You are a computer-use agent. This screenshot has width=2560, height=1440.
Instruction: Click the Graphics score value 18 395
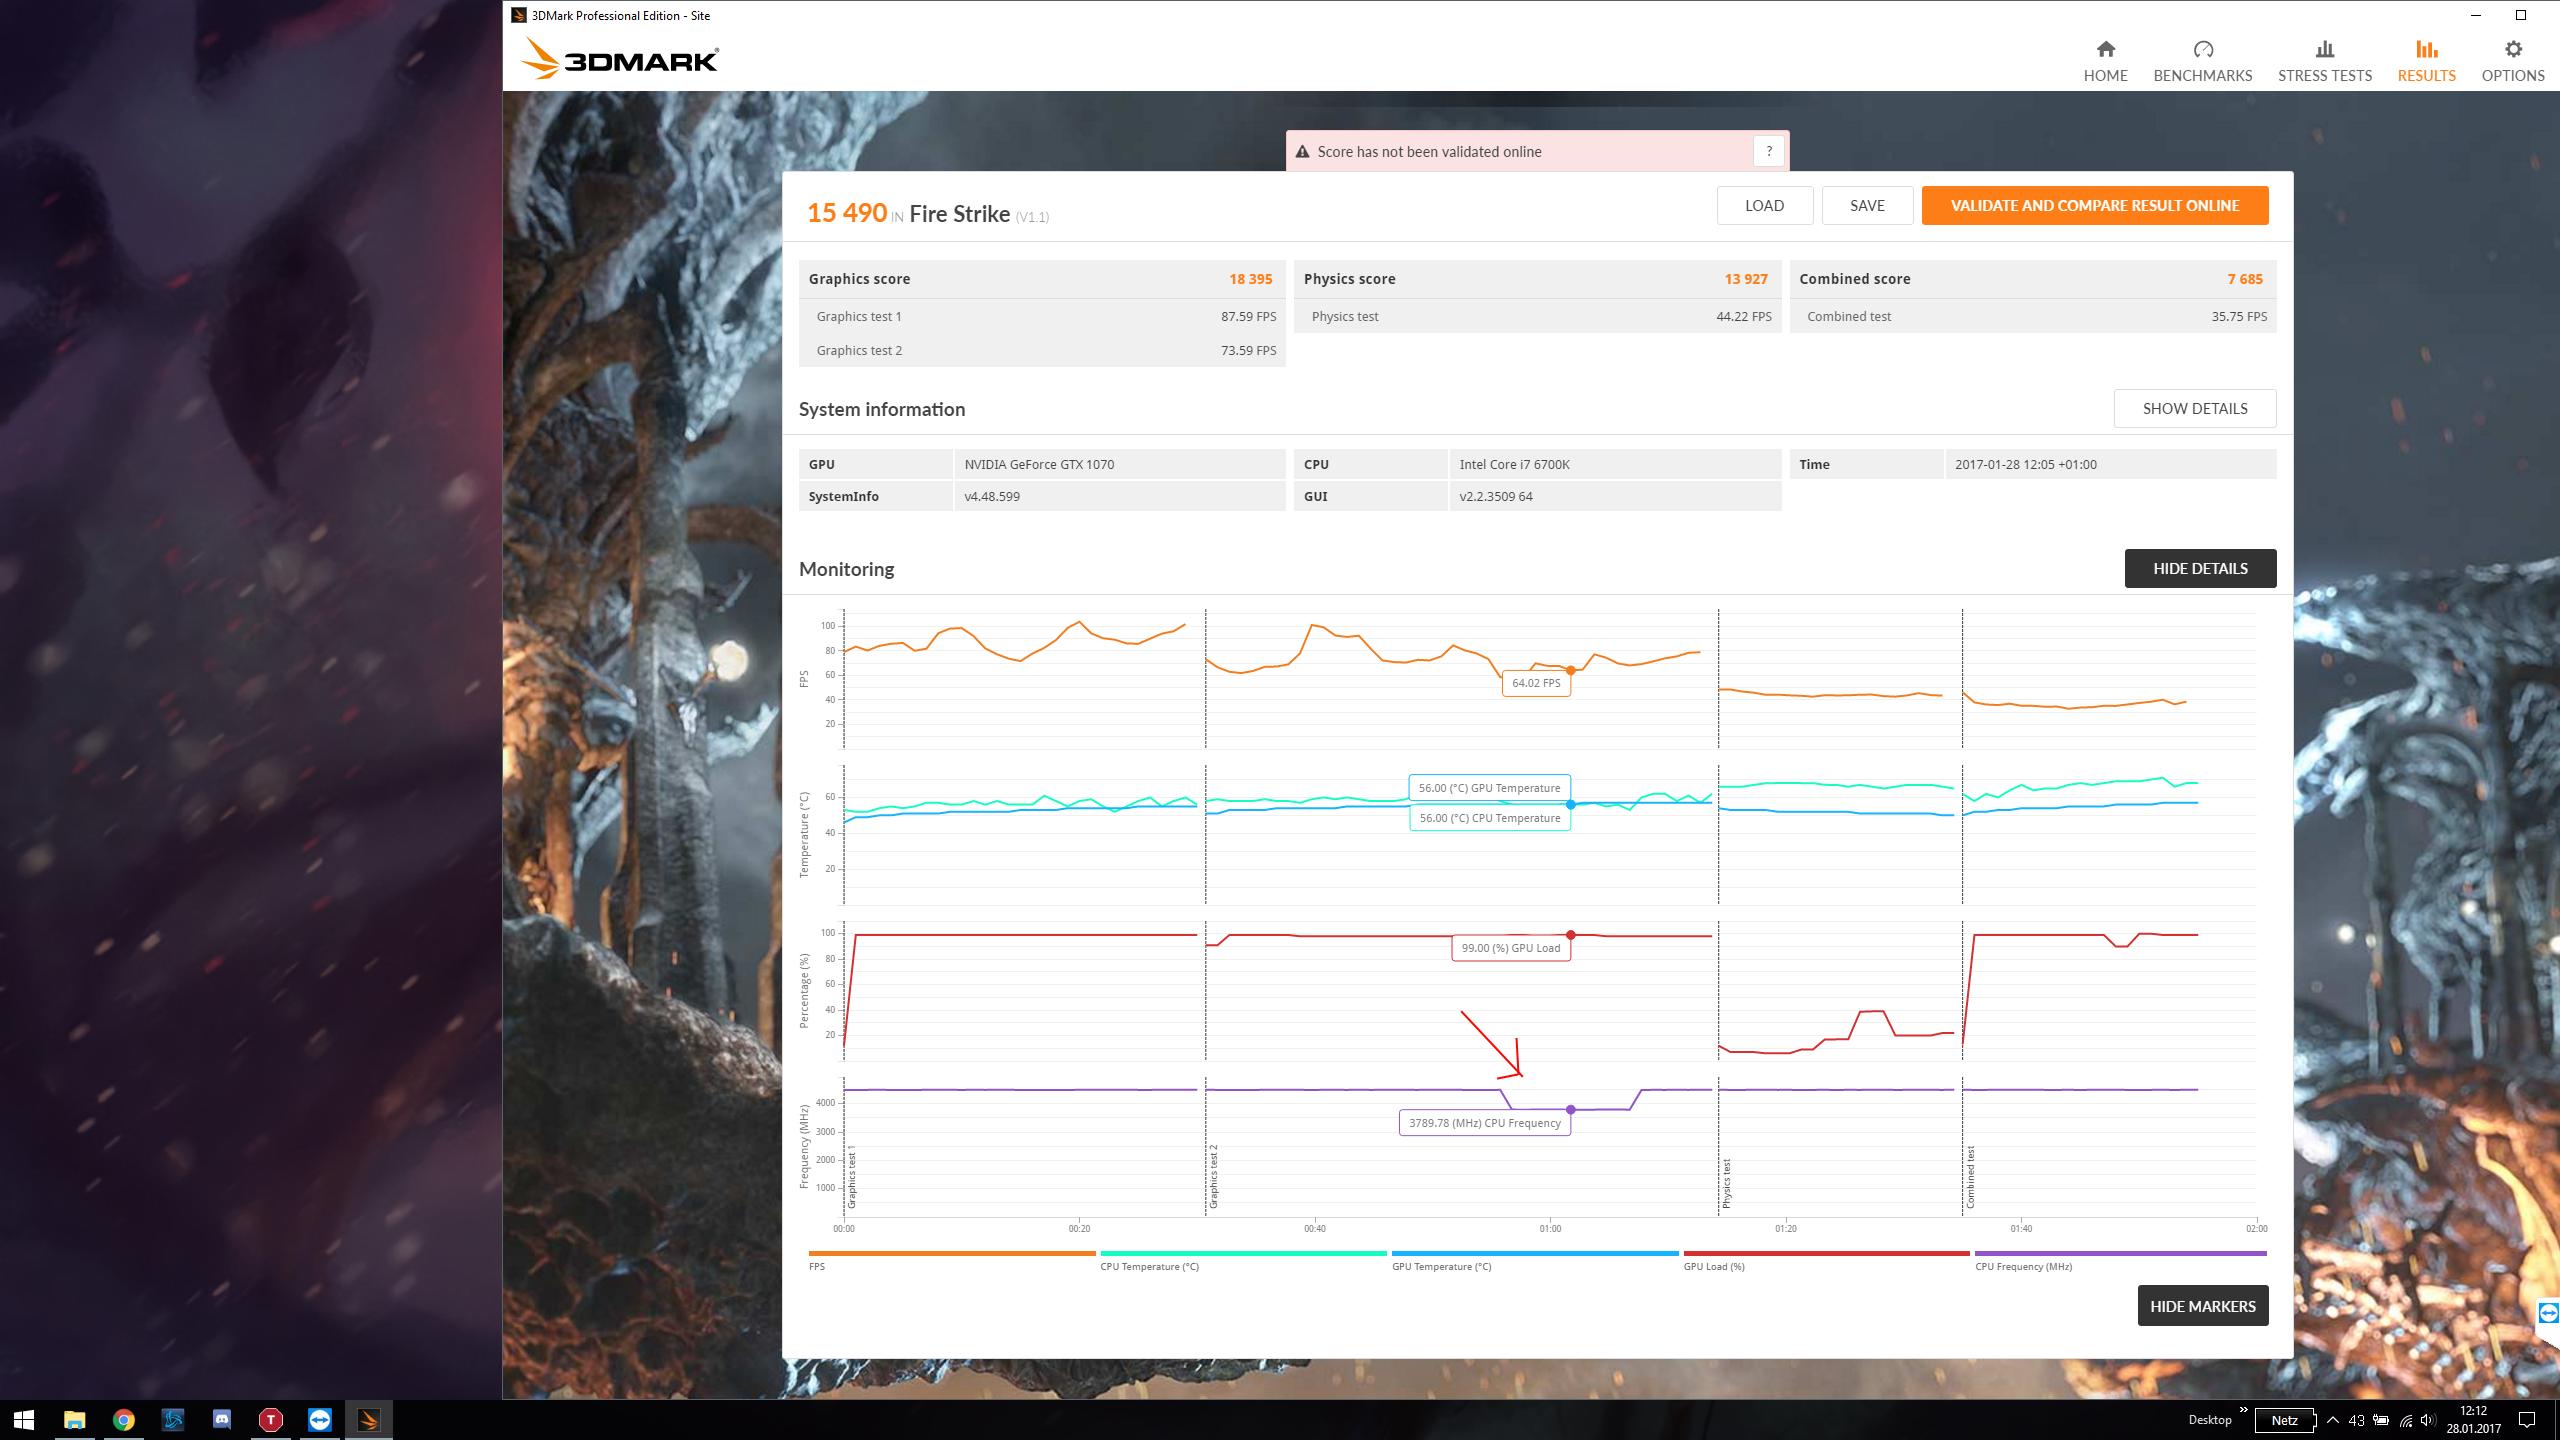(1250, 279)
